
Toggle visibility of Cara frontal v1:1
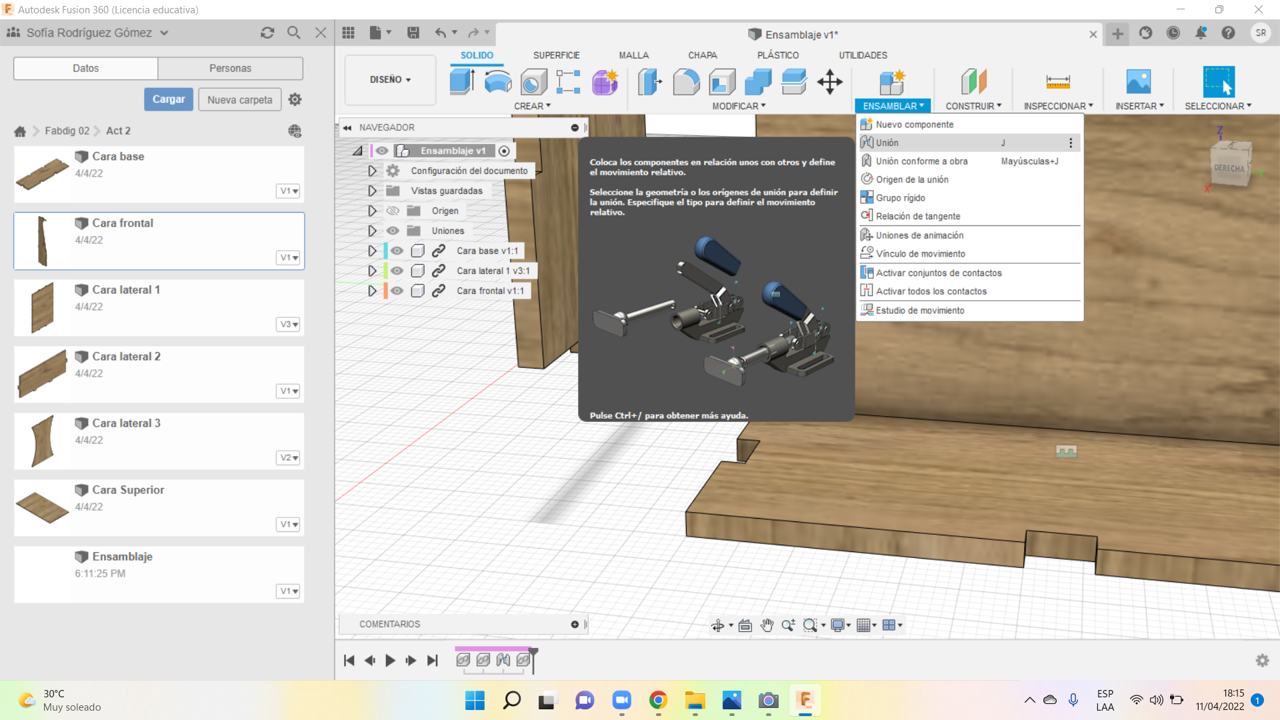click(397, 291)
